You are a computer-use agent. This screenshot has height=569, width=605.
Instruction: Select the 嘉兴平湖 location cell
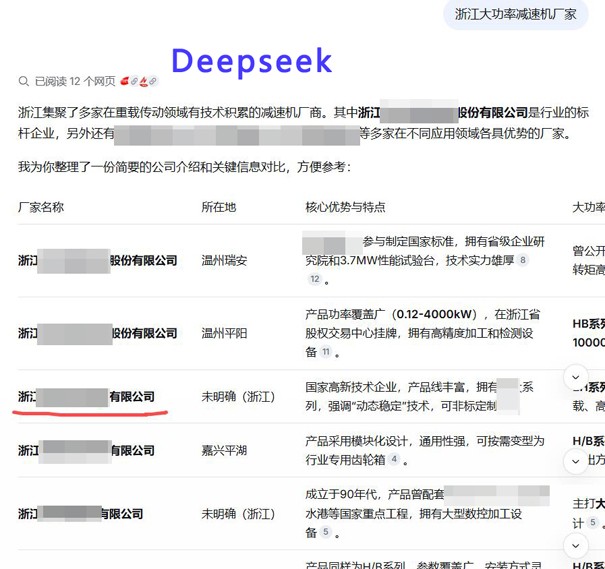click(224, 450)
